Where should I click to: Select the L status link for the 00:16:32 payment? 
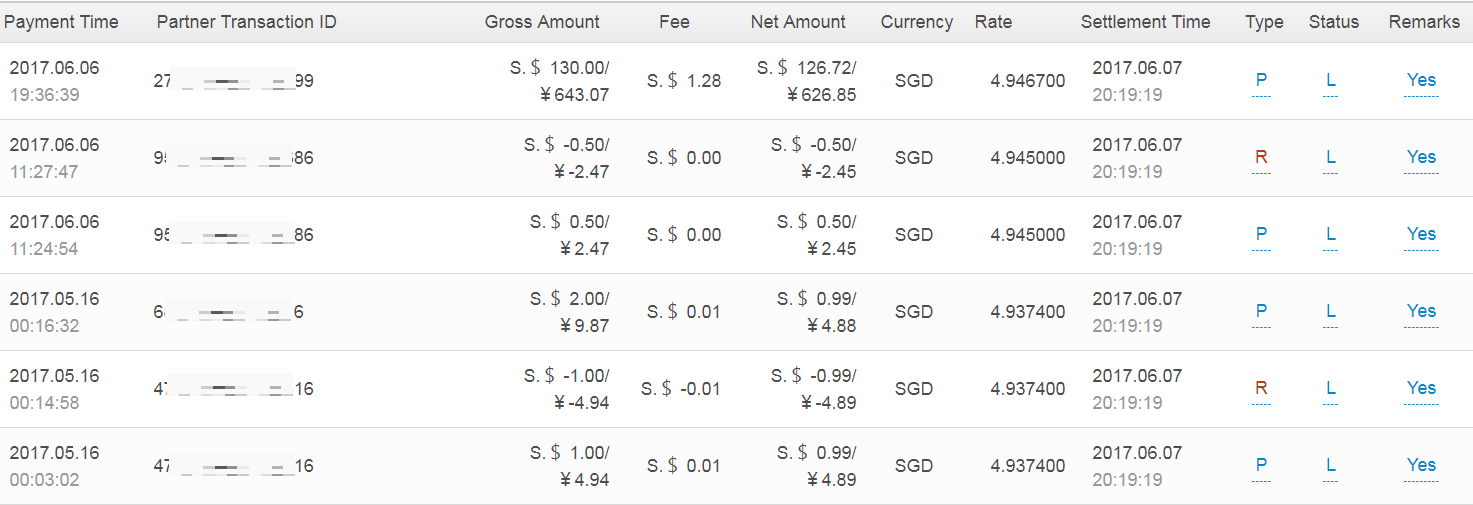pyautogui.click(x=1331, y=311)
